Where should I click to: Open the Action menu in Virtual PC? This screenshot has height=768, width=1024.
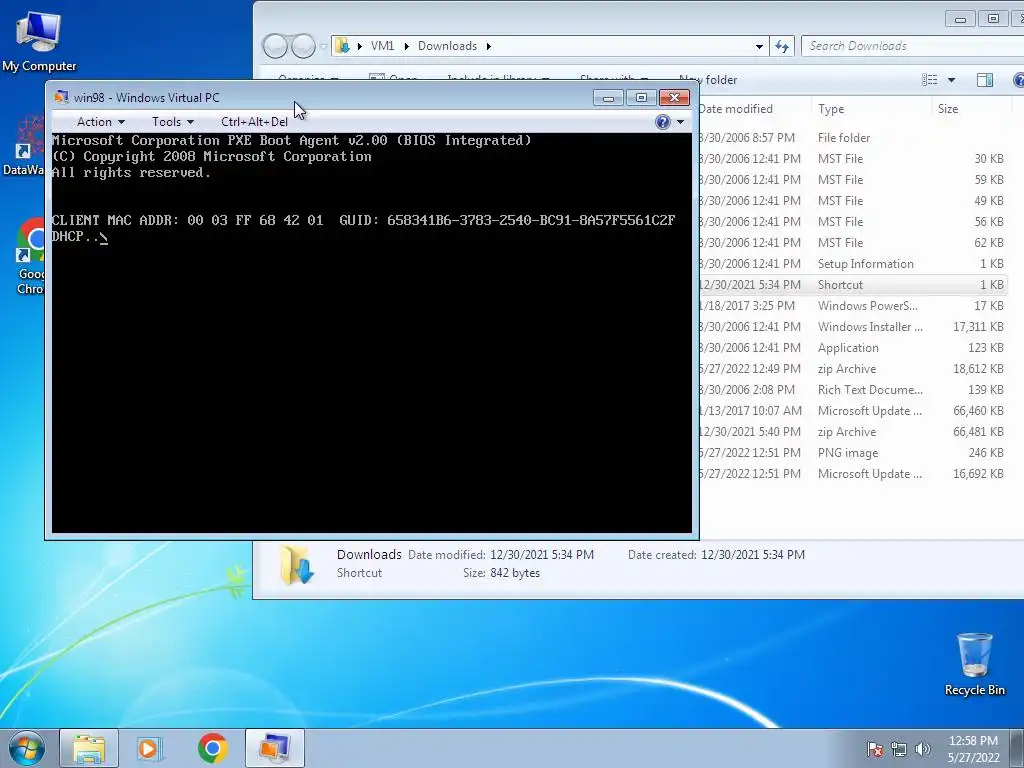[101, 122]
